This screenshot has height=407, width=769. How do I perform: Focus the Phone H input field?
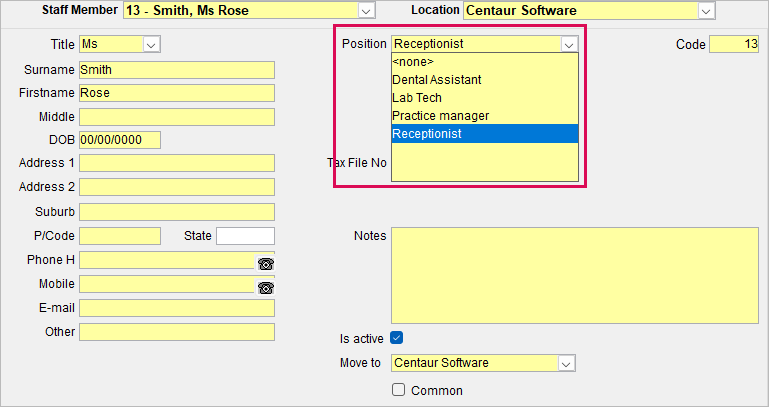(x=167, y=260)
